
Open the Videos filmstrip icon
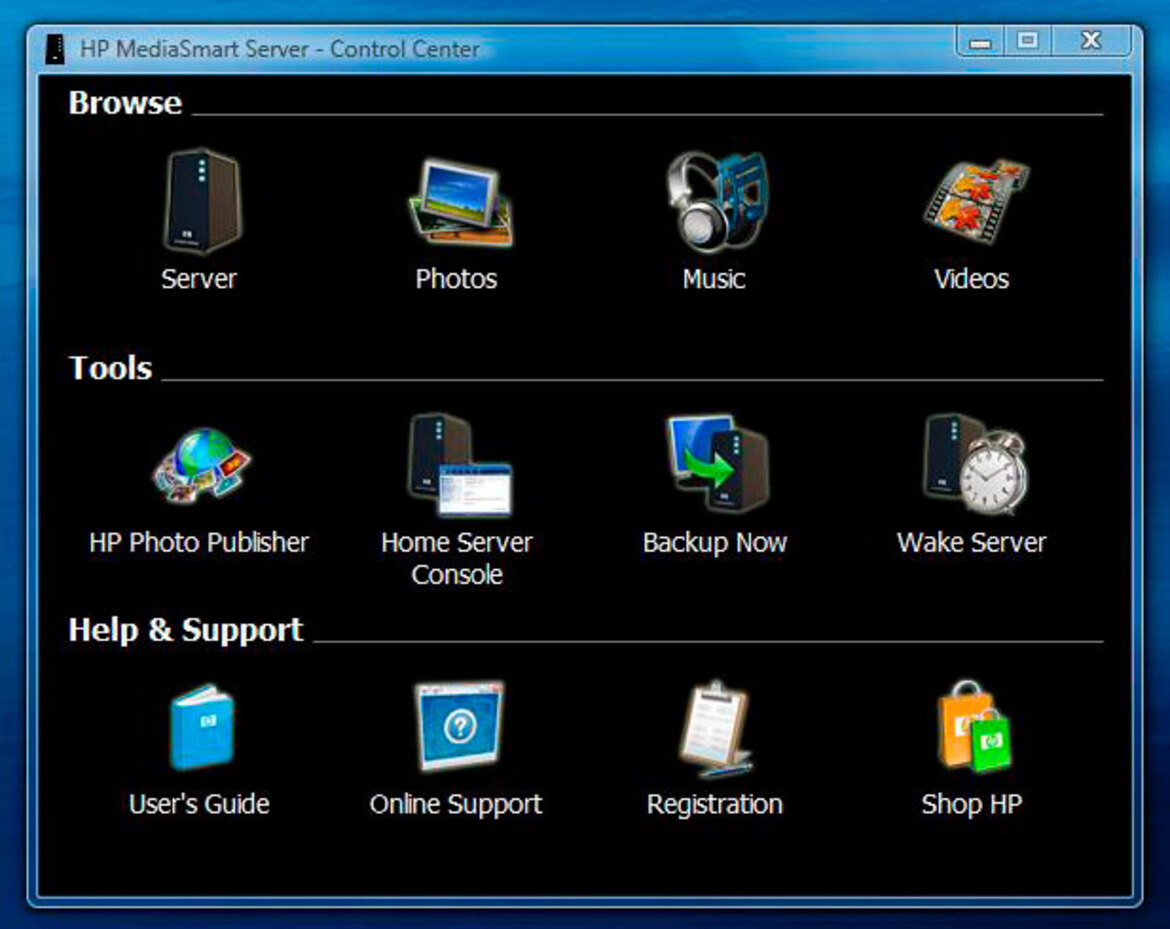pos(976,201)
